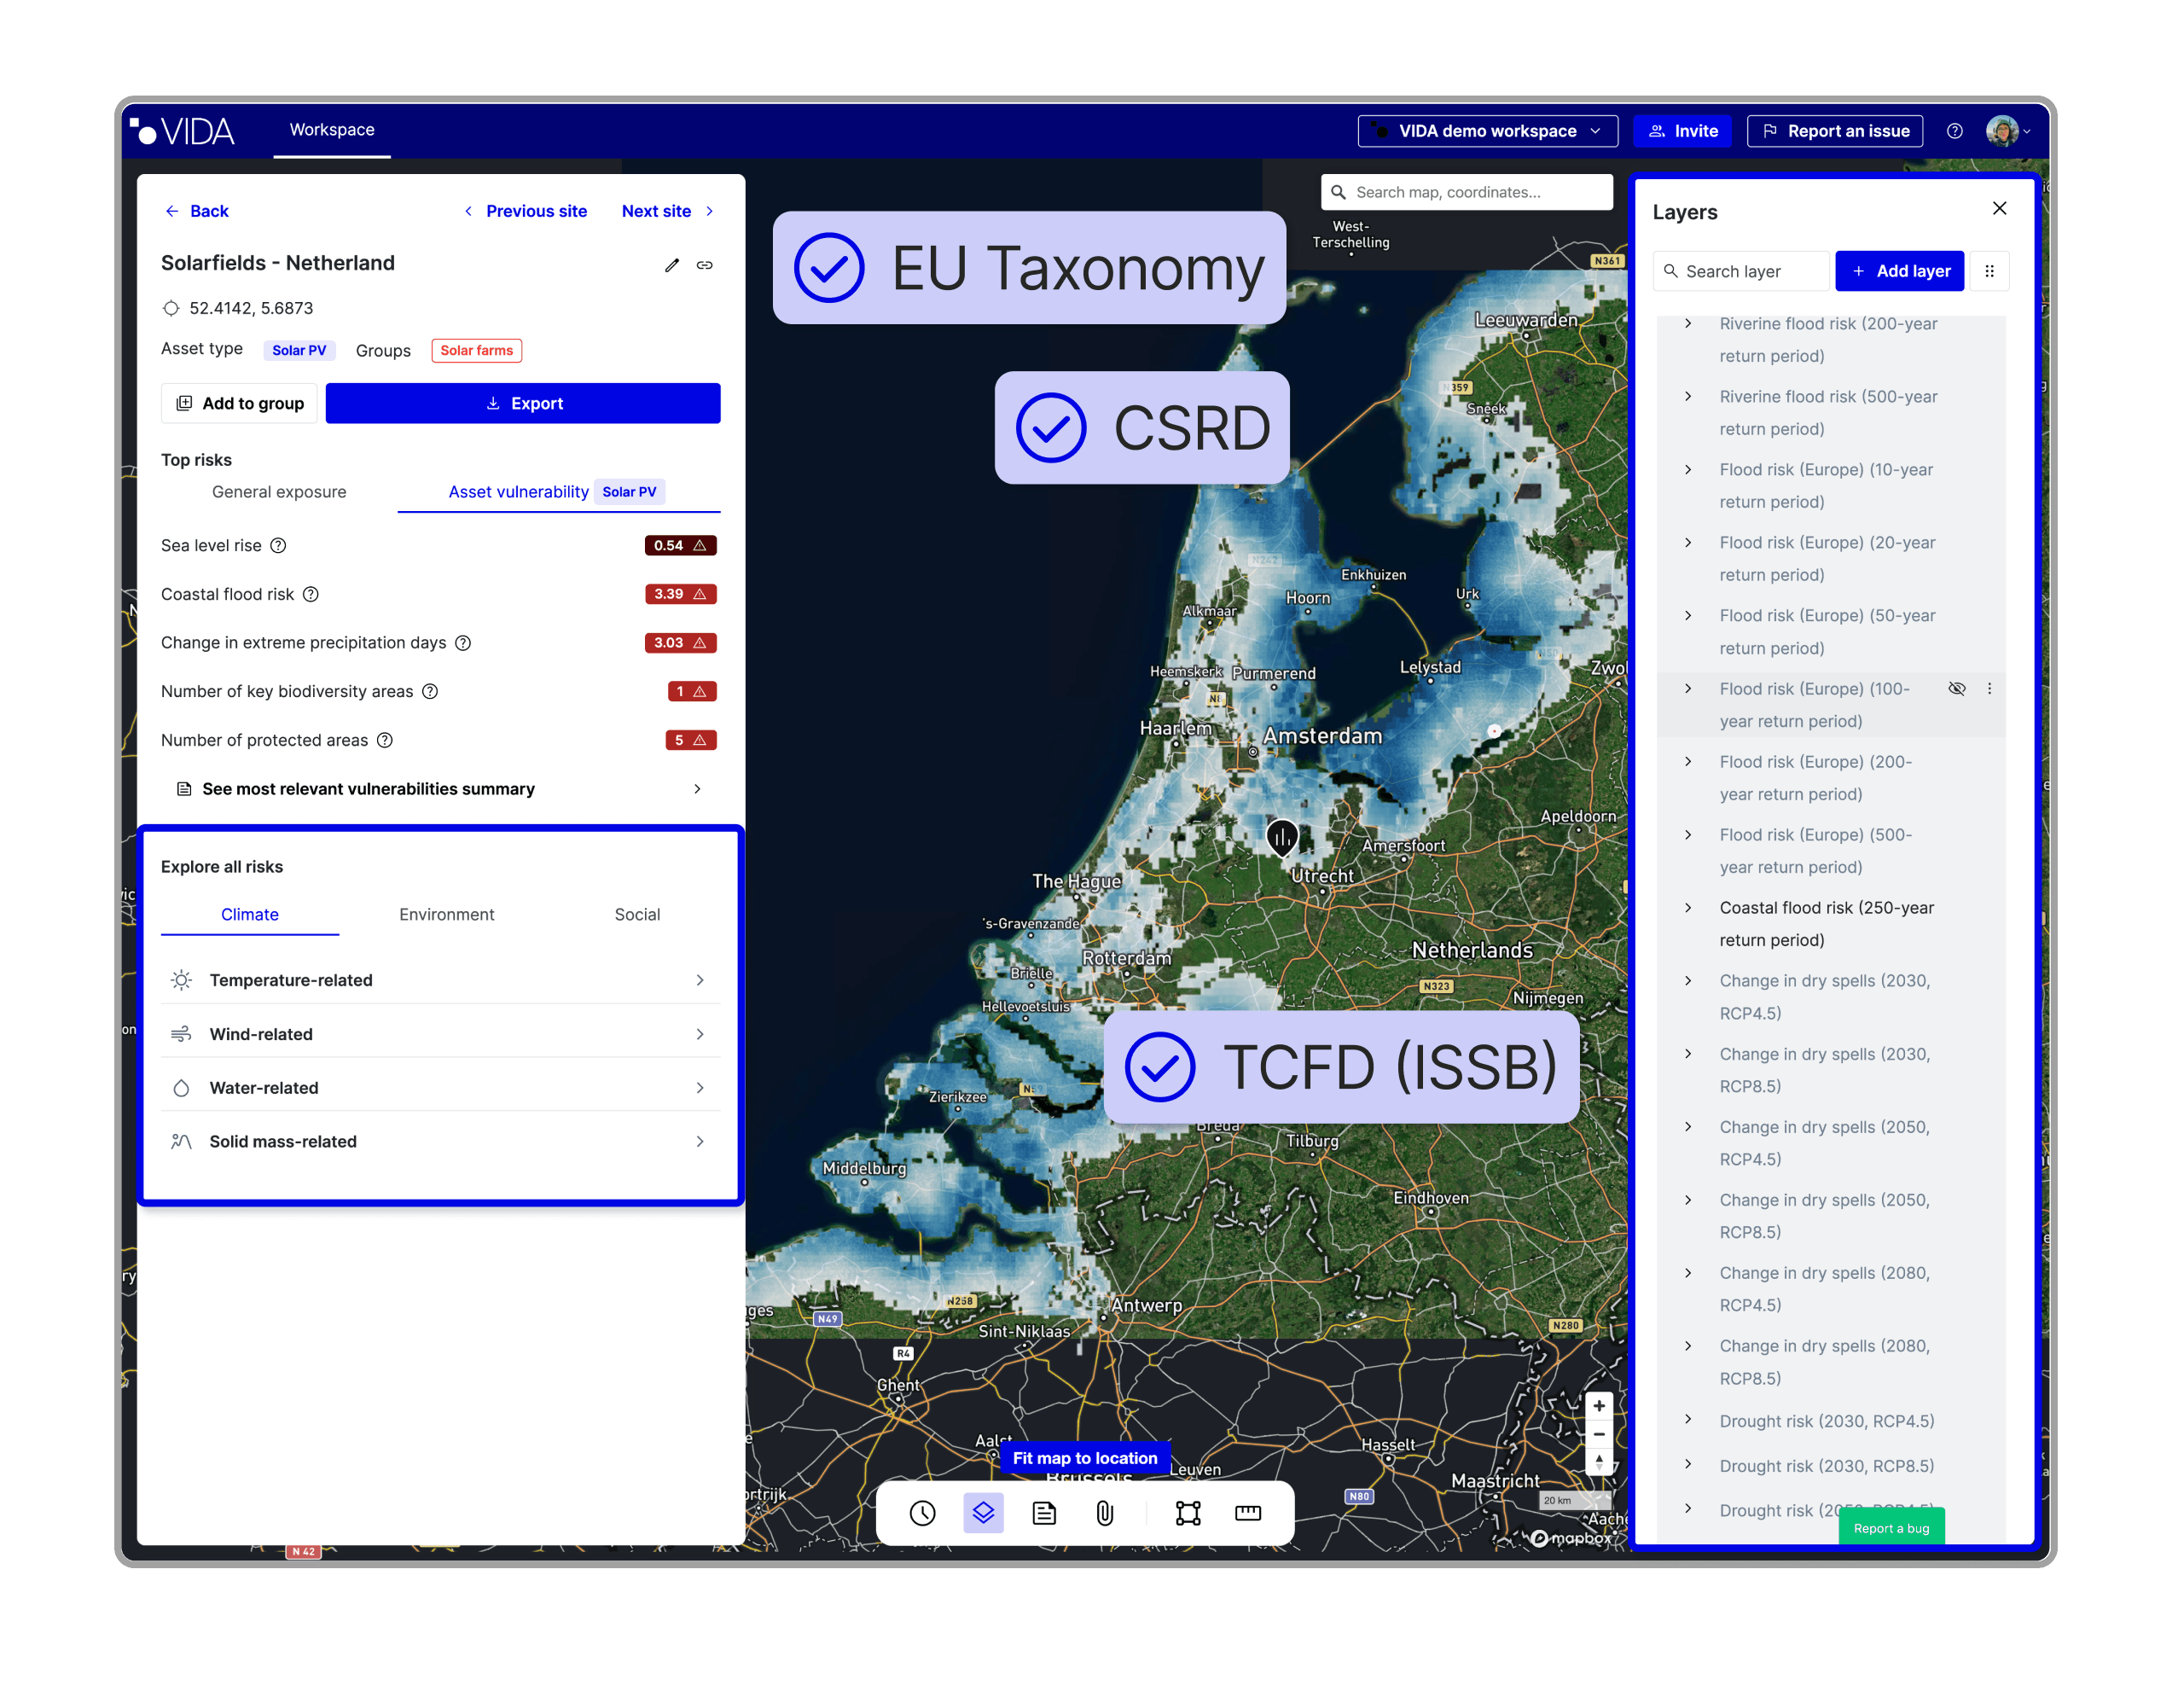The width and height of the screenshot is (2184, 1703).
Task: Switch to the Environment risks tab
Action: pos(446,914)
